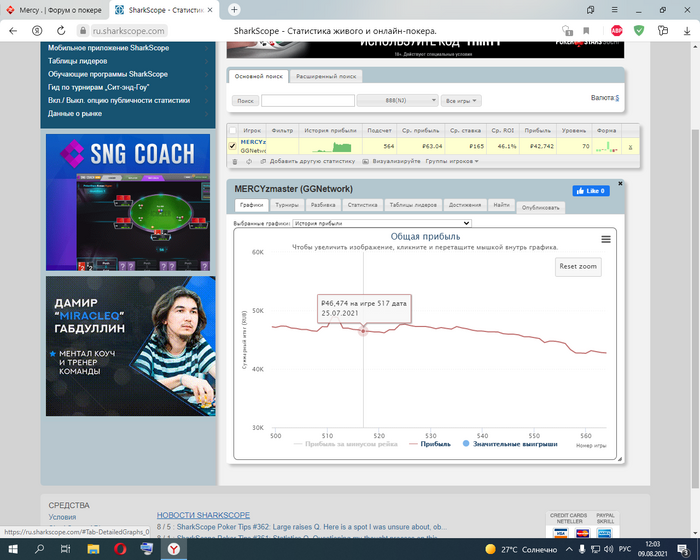Click Добавить другую статистику link
Screen dimensions: 700x560
[x=312, y=161]
